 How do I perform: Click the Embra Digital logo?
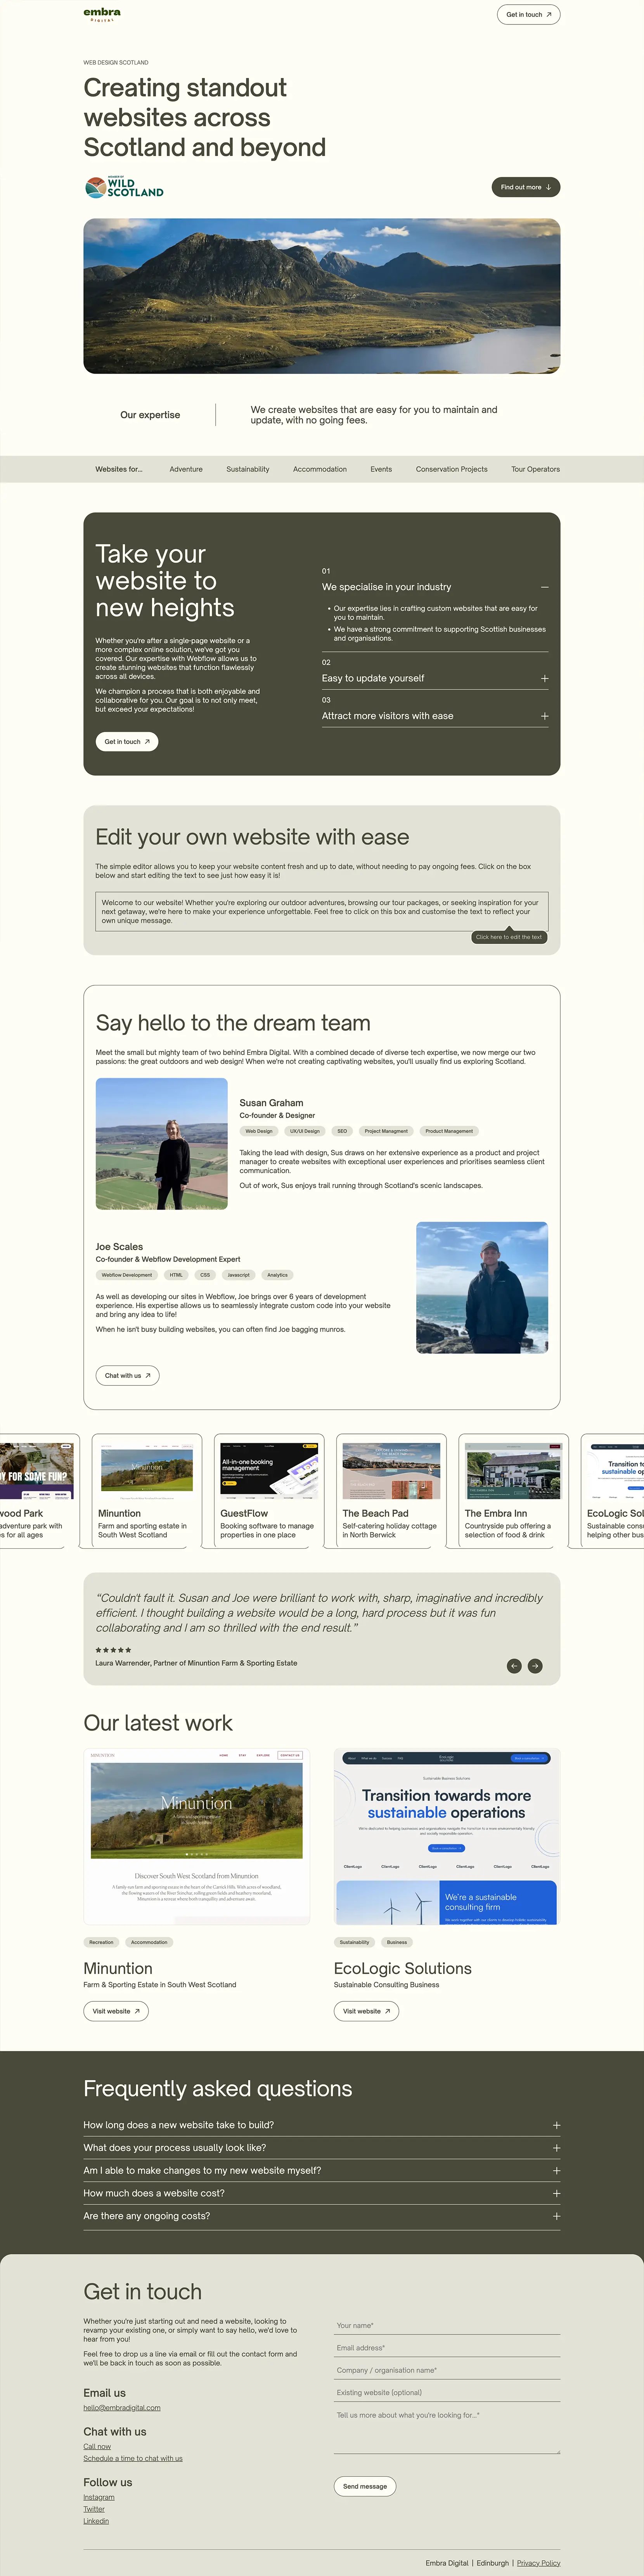tap(102, 14)
